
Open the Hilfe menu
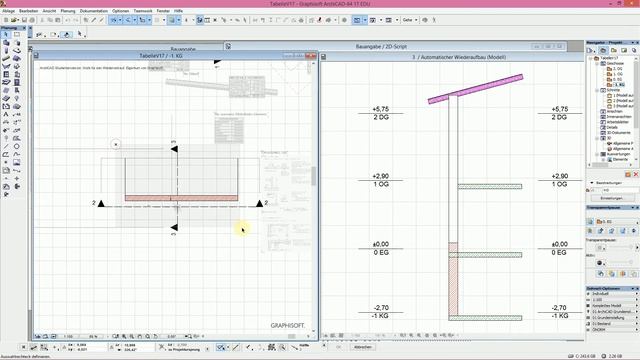[x=178, y=11]
